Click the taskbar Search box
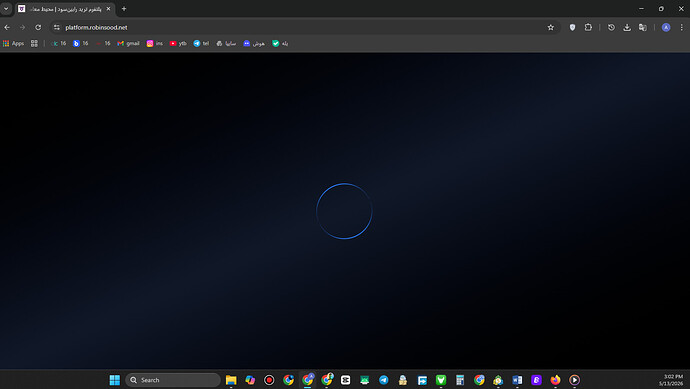This screenshot has width=690, height=389. pos(172,380)
